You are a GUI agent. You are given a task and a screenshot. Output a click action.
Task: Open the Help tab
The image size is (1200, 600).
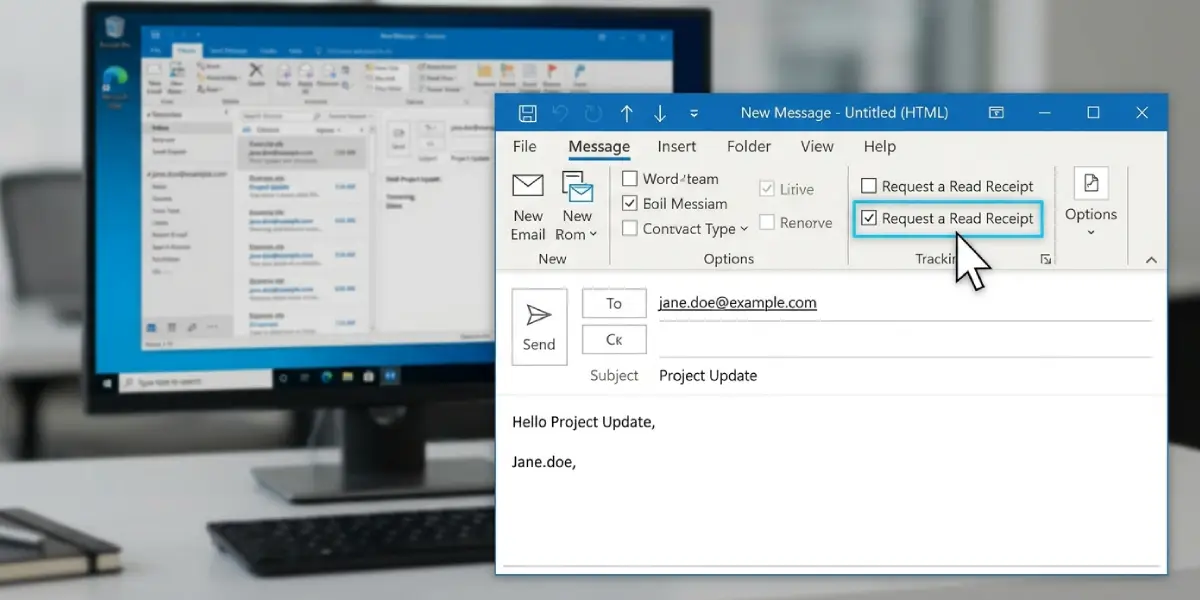(879, 146)
